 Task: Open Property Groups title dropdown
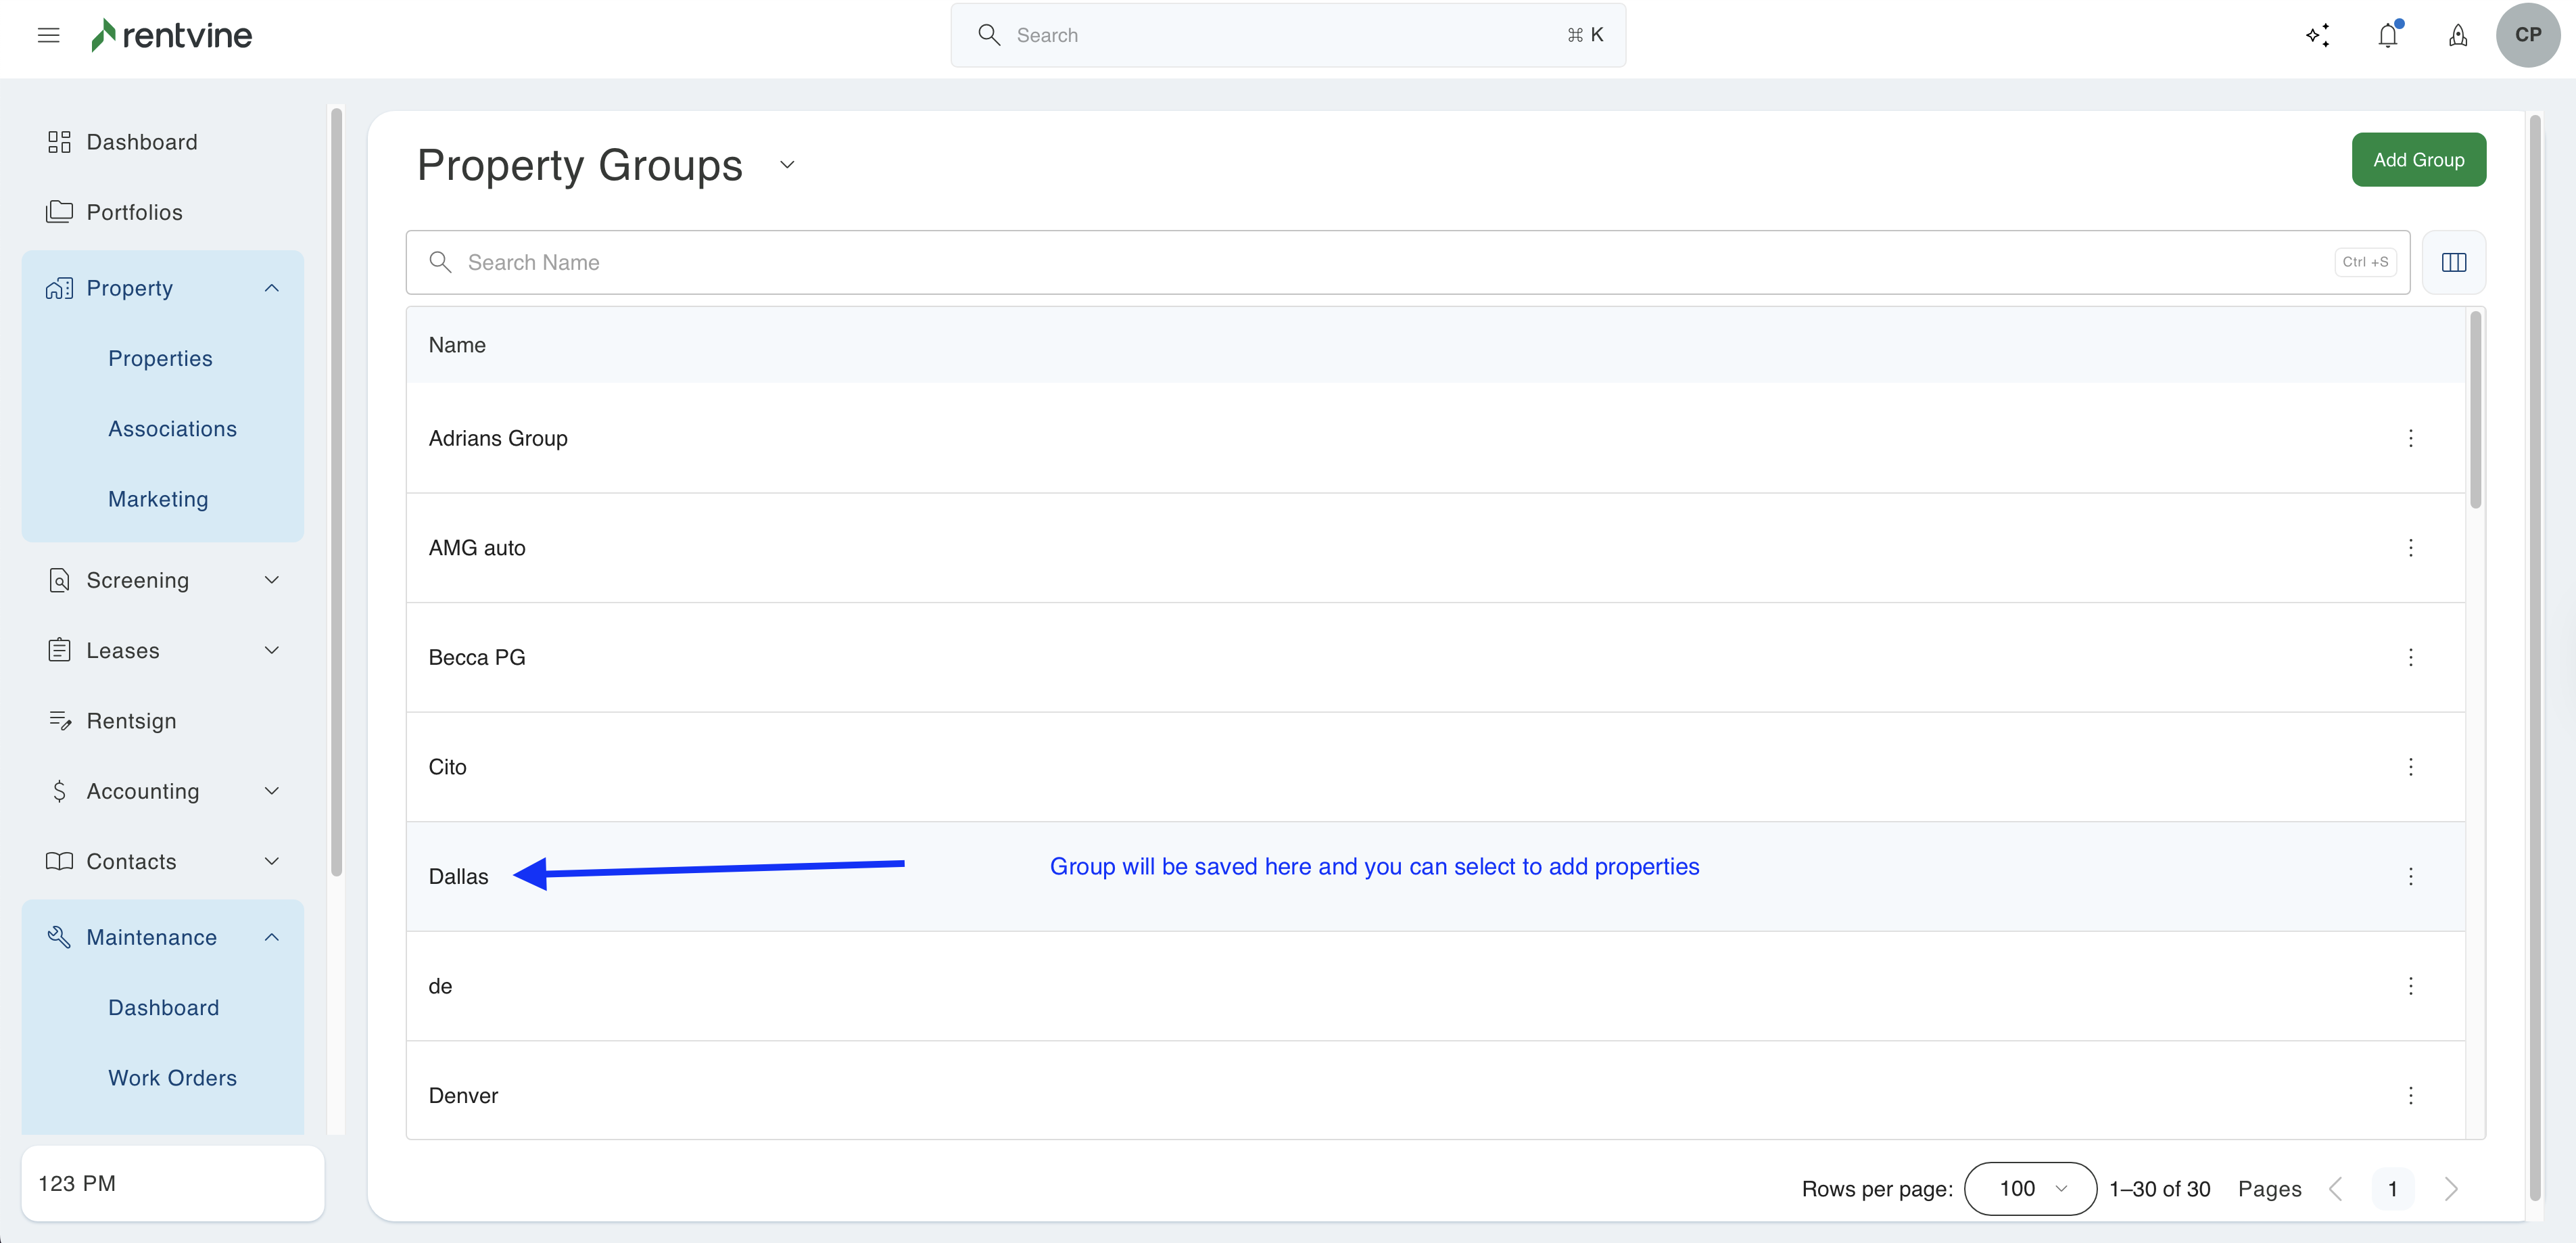tap(787, 165)
